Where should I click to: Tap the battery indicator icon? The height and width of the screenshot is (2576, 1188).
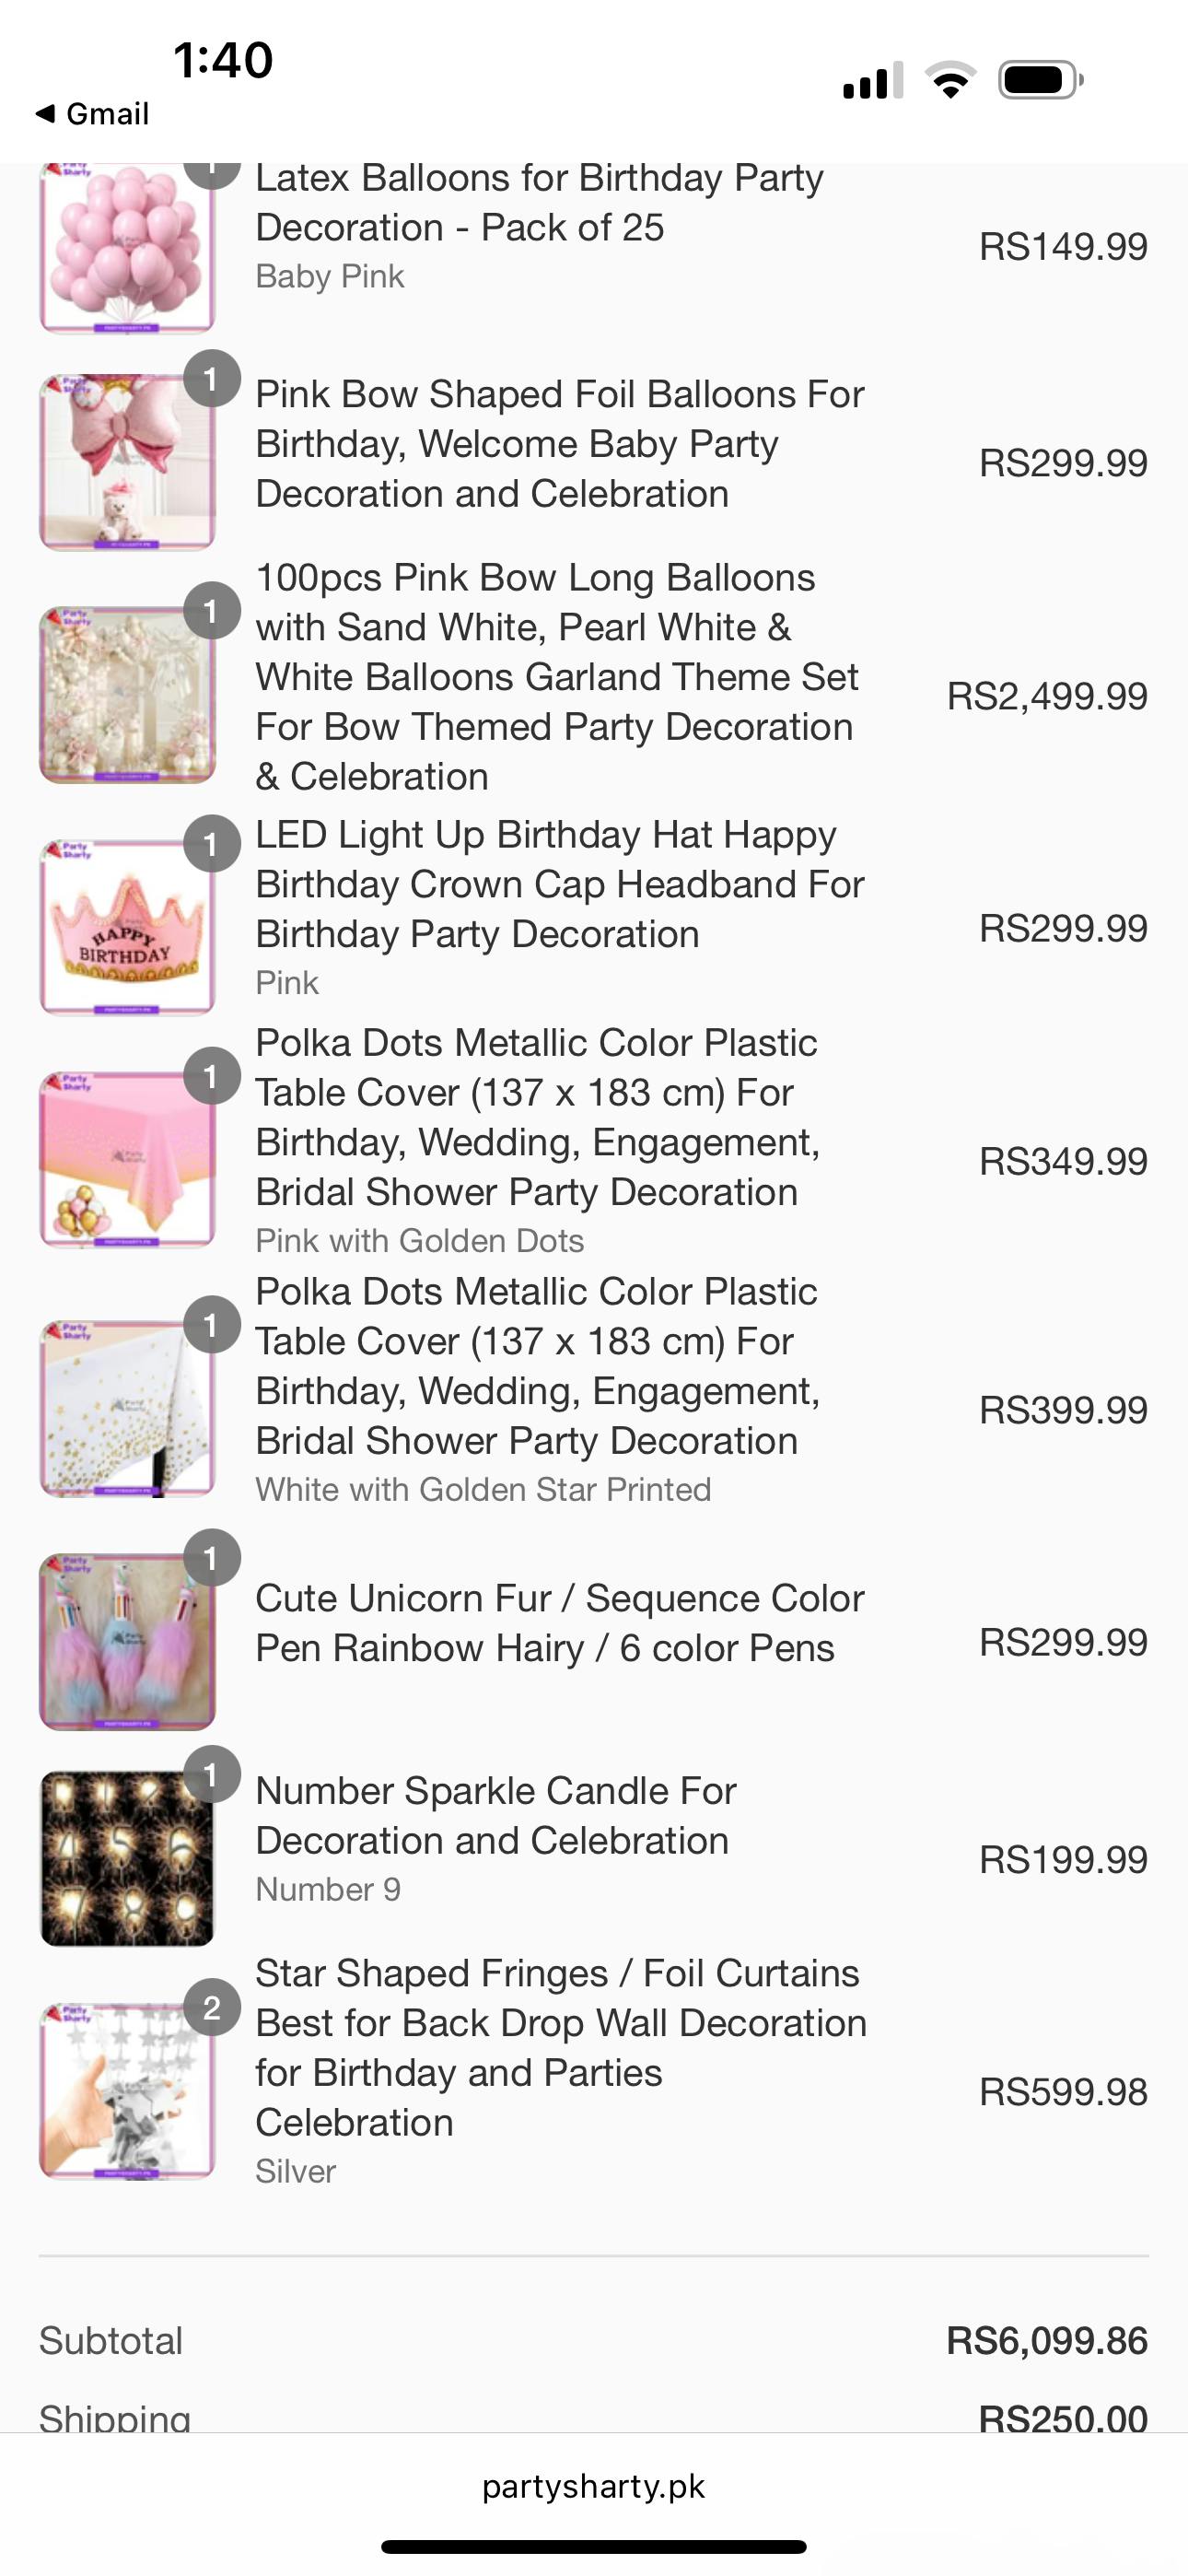tap(1040, 80)
